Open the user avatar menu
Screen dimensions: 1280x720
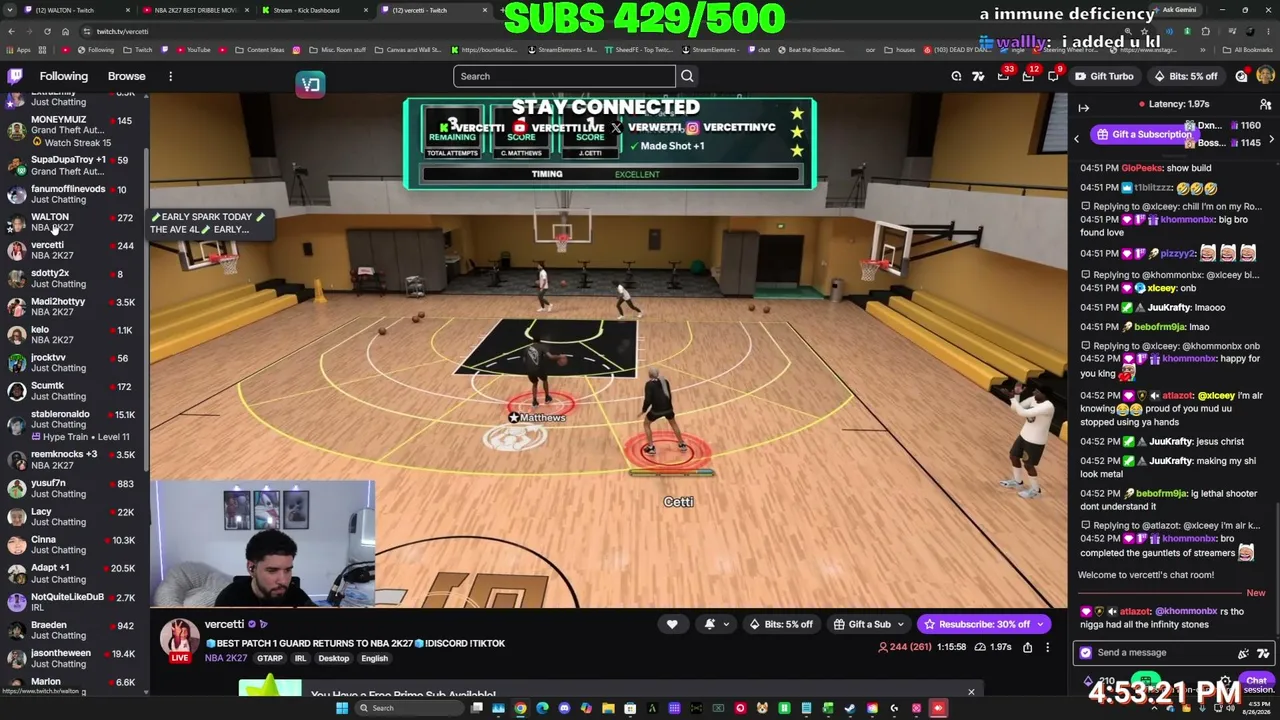(1265, 76)
